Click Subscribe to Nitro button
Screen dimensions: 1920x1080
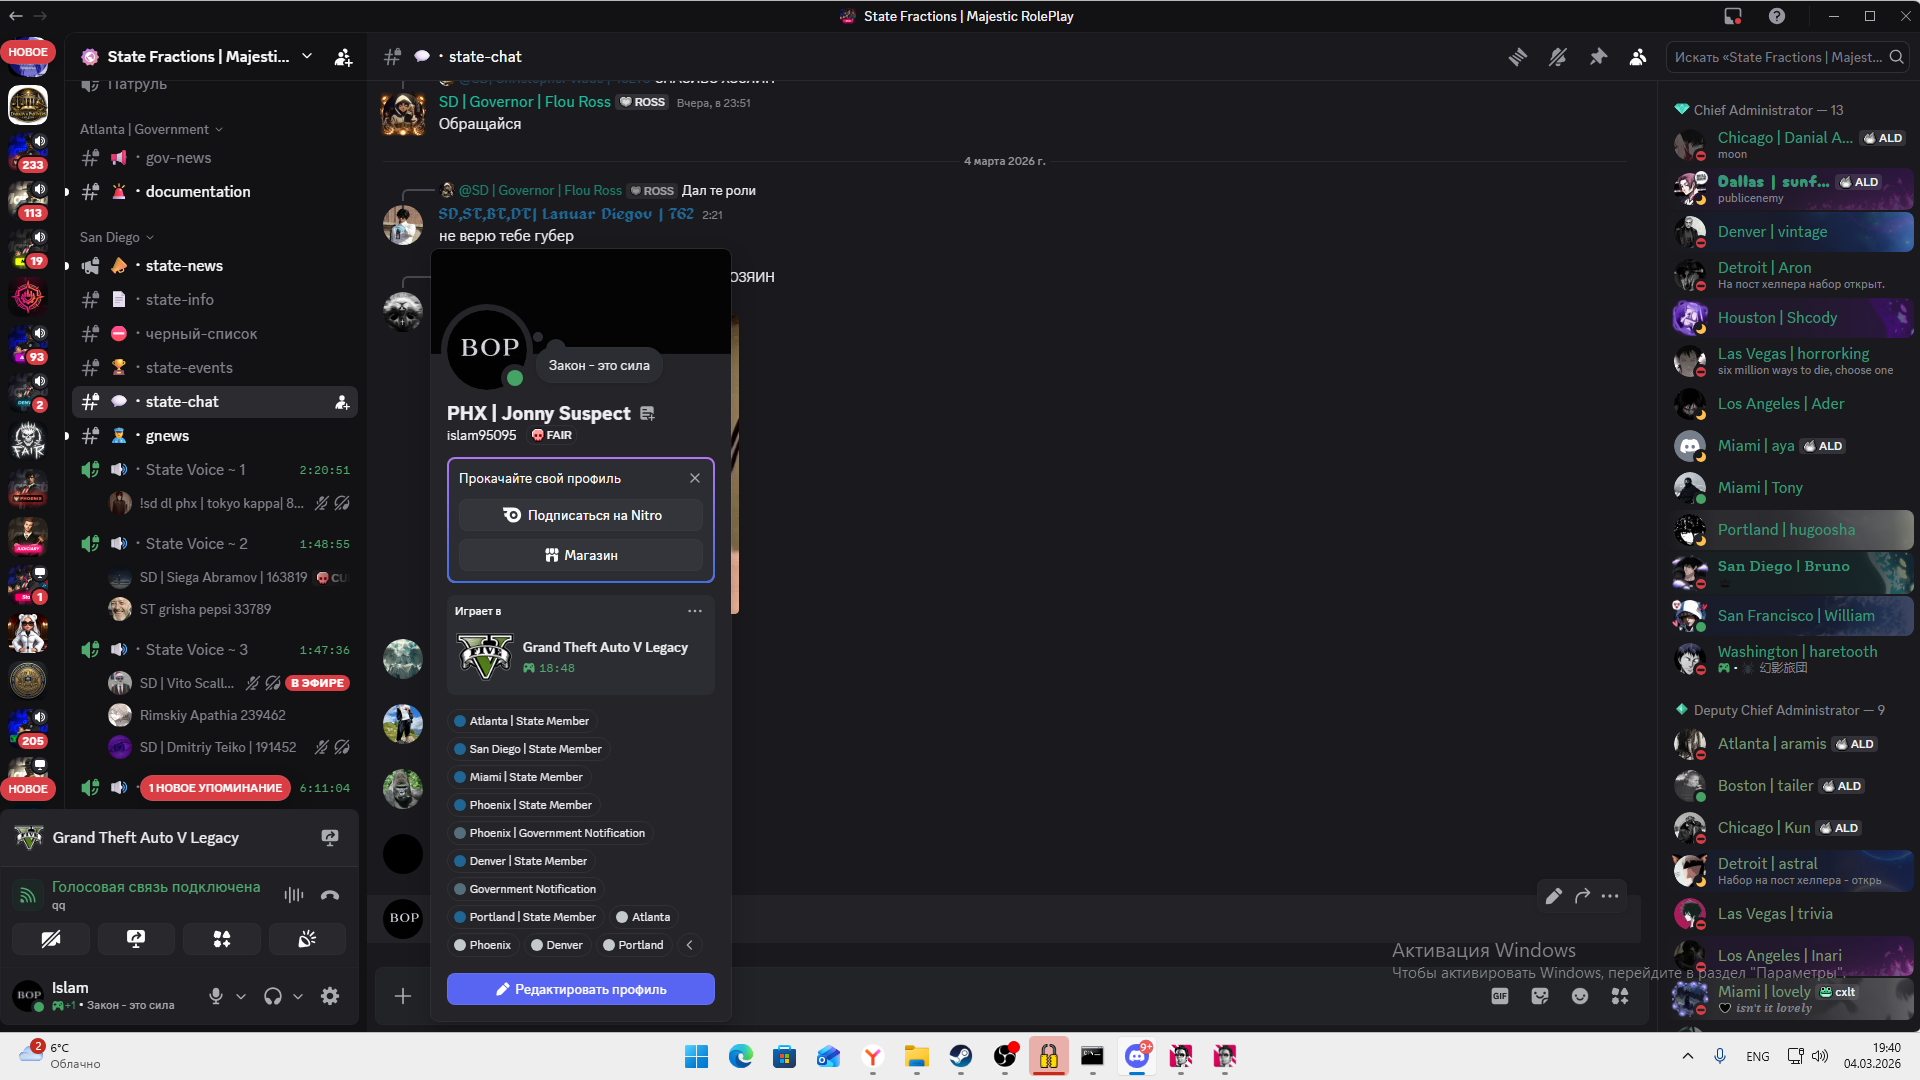(x=580, y=515)
